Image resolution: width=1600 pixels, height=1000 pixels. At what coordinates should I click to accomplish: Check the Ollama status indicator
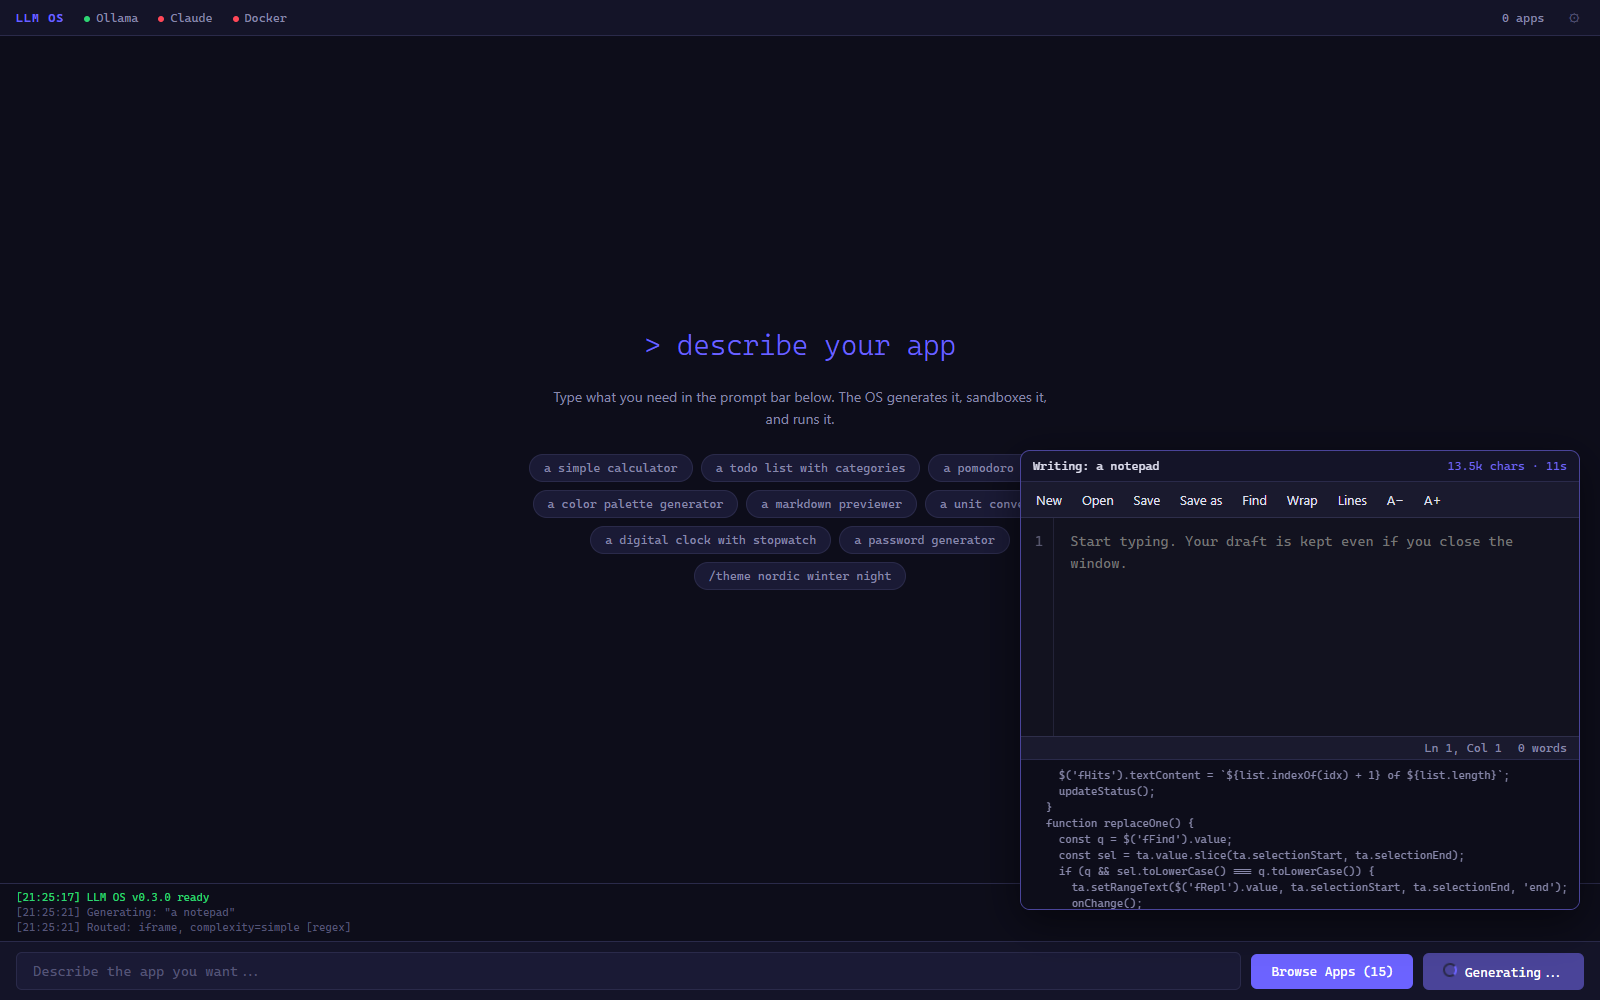(111, 18)
